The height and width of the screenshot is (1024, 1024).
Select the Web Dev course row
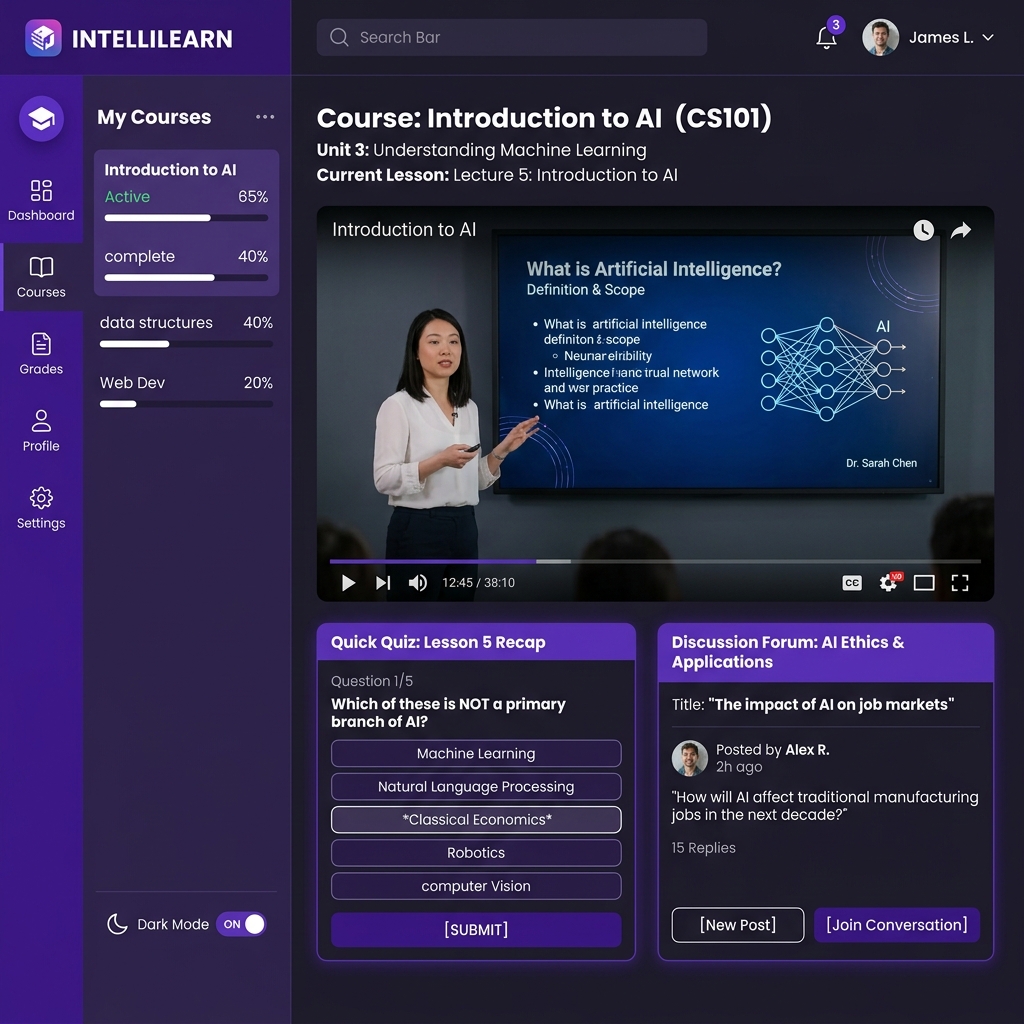[186, 392]
